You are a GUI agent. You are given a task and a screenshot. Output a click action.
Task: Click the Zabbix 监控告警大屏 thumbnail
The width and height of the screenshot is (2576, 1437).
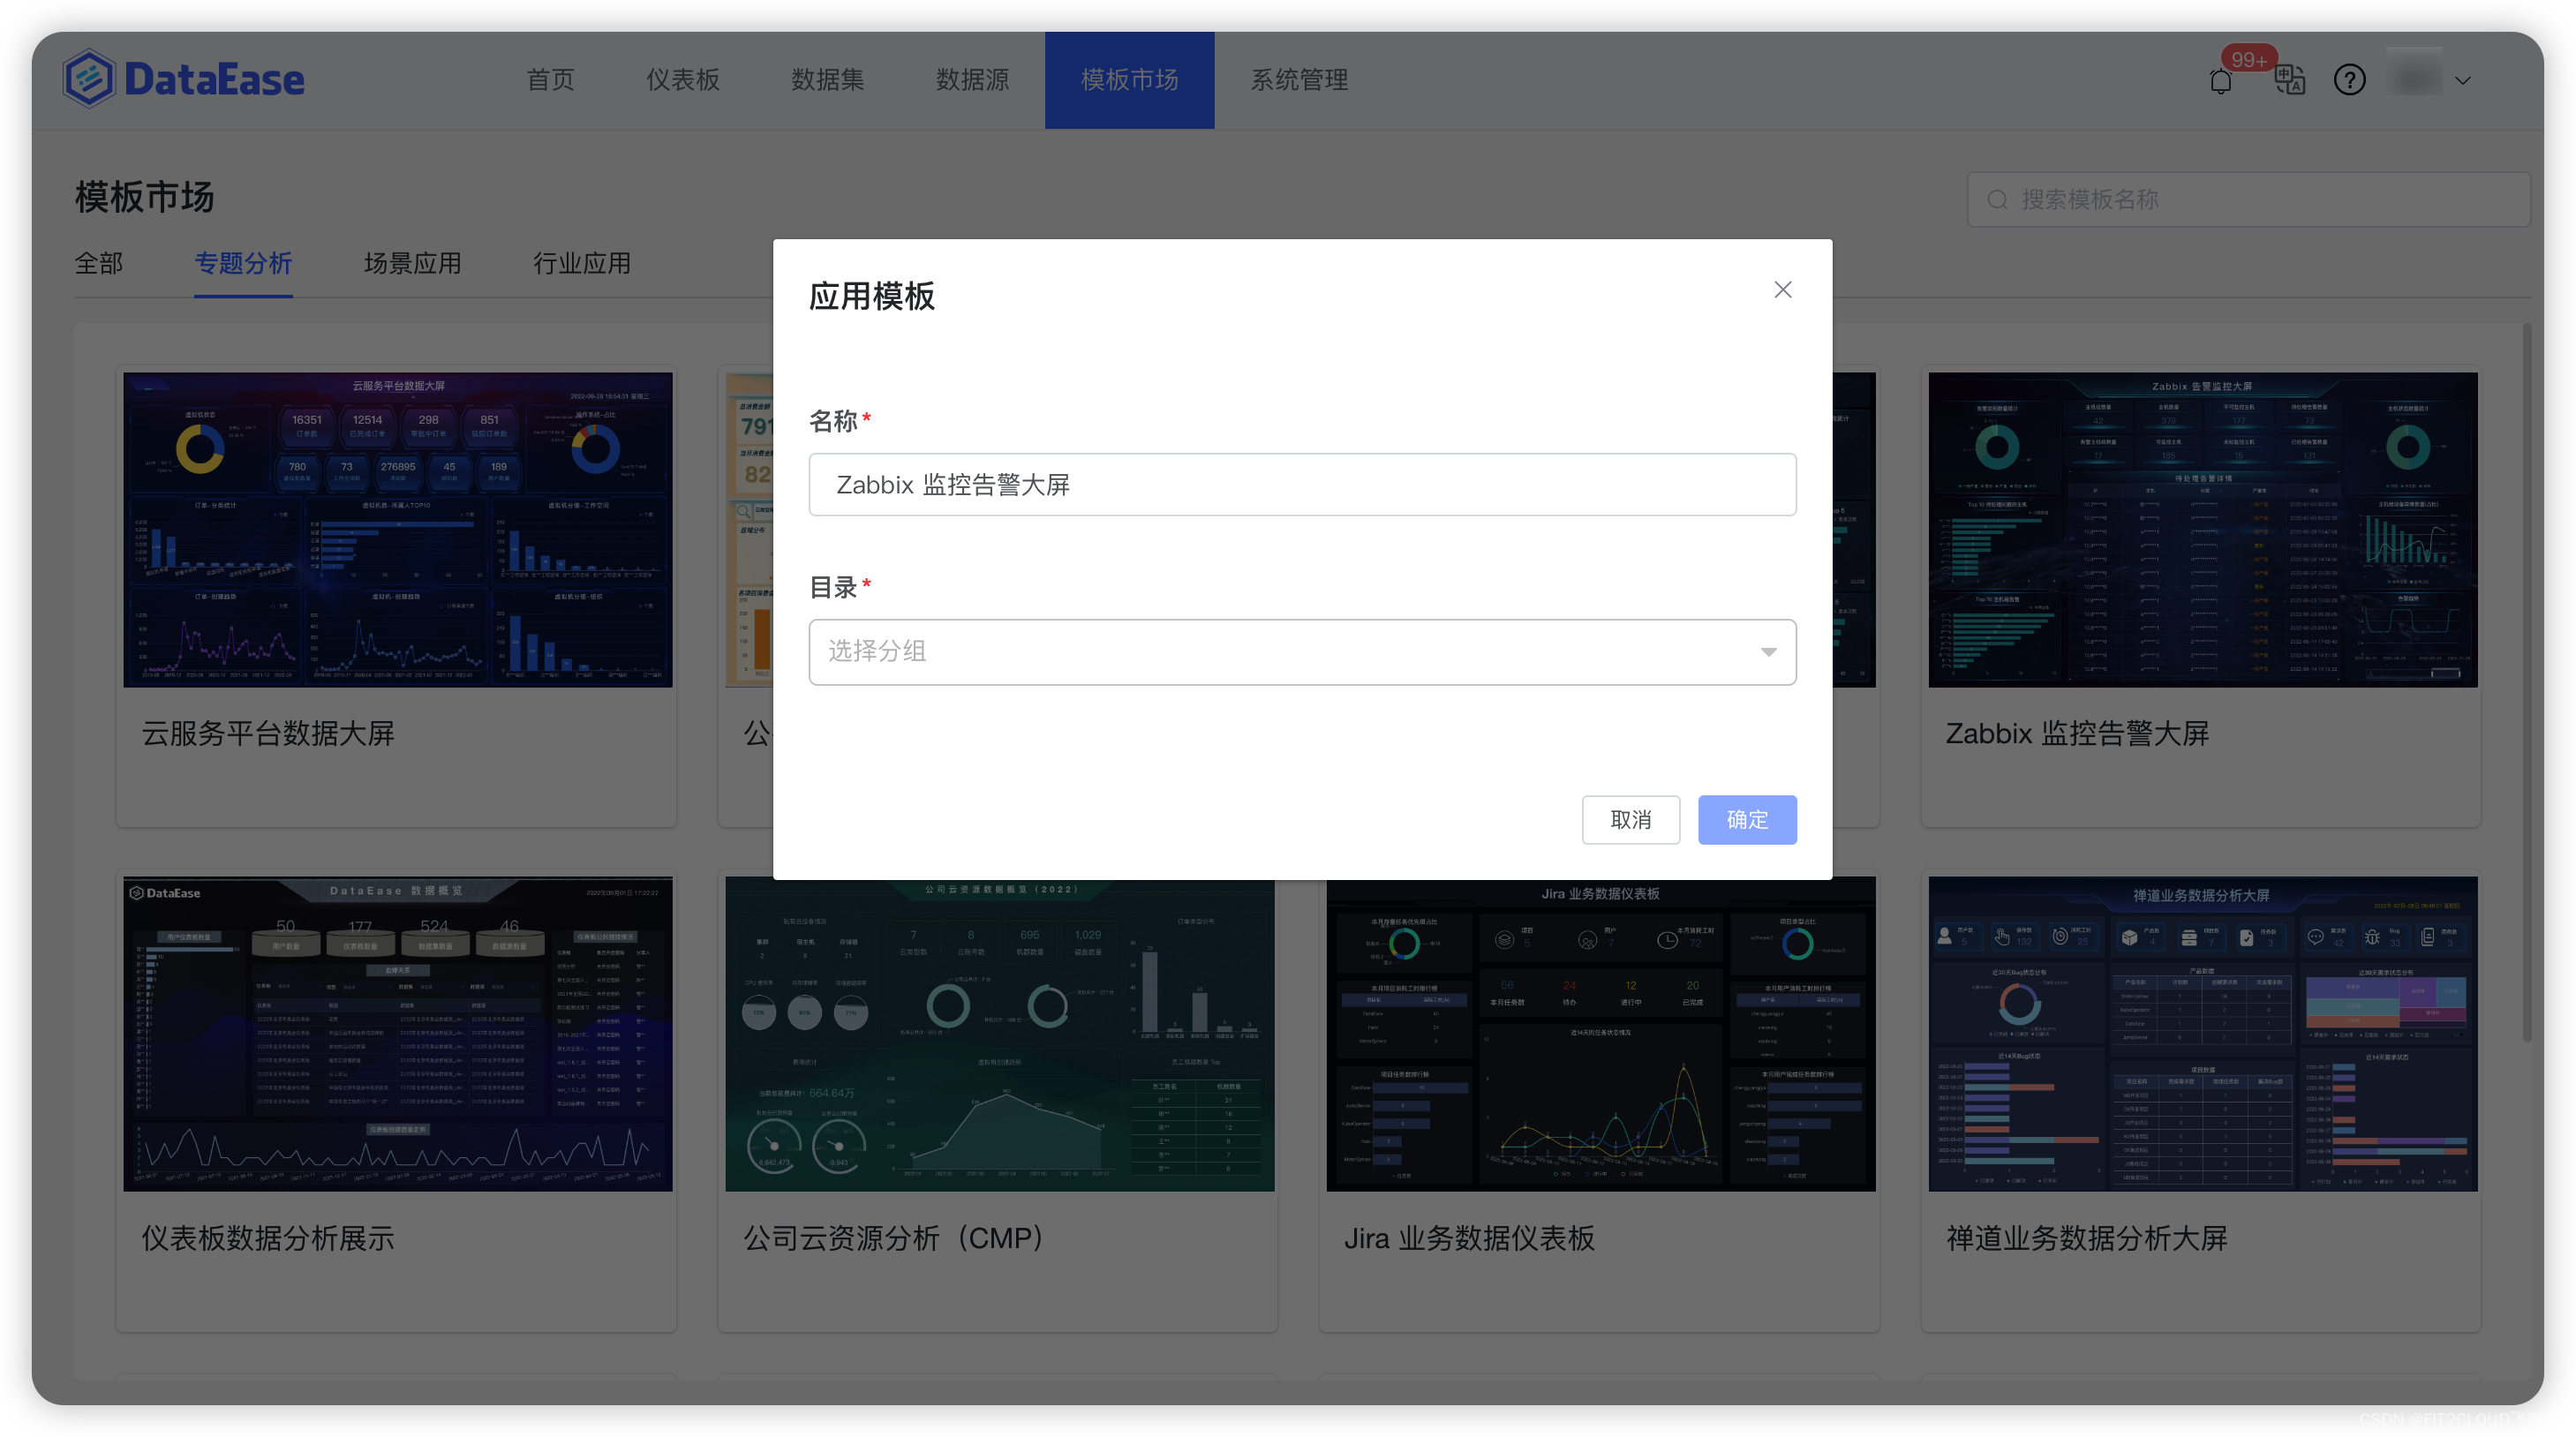(2203, 529)
